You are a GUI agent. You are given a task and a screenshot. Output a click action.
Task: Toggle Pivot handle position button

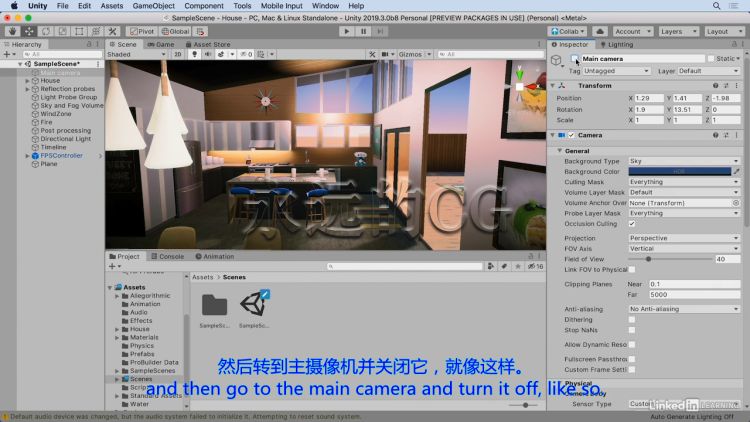pos(142,31)
